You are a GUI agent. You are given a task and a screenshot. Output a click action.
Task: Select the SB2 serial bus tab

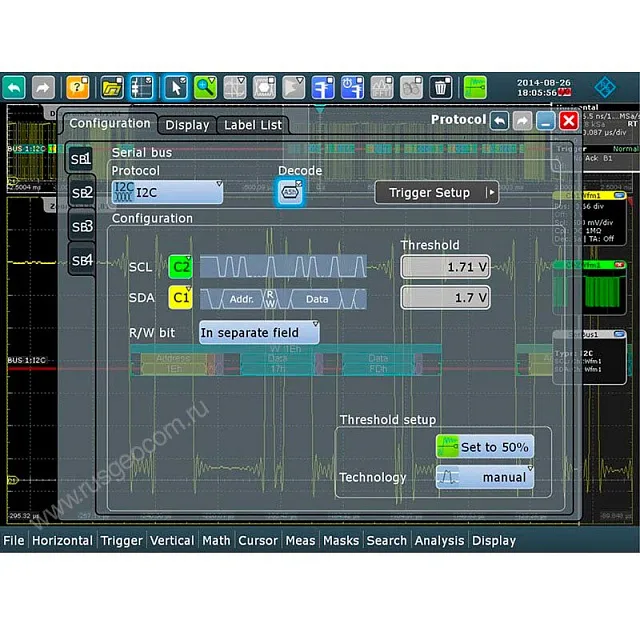81,192
